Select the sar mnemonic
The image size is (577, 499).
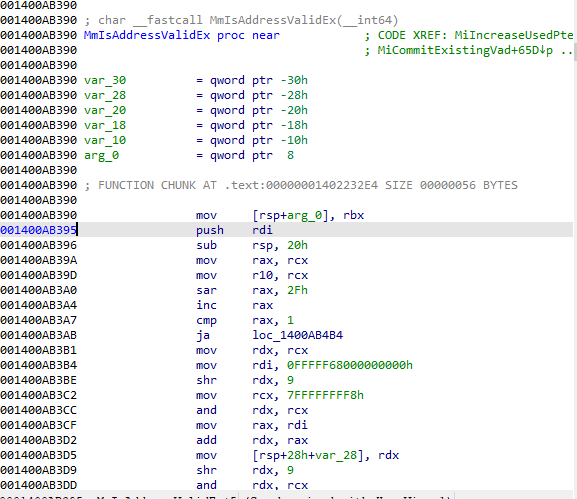coord(206,290)
